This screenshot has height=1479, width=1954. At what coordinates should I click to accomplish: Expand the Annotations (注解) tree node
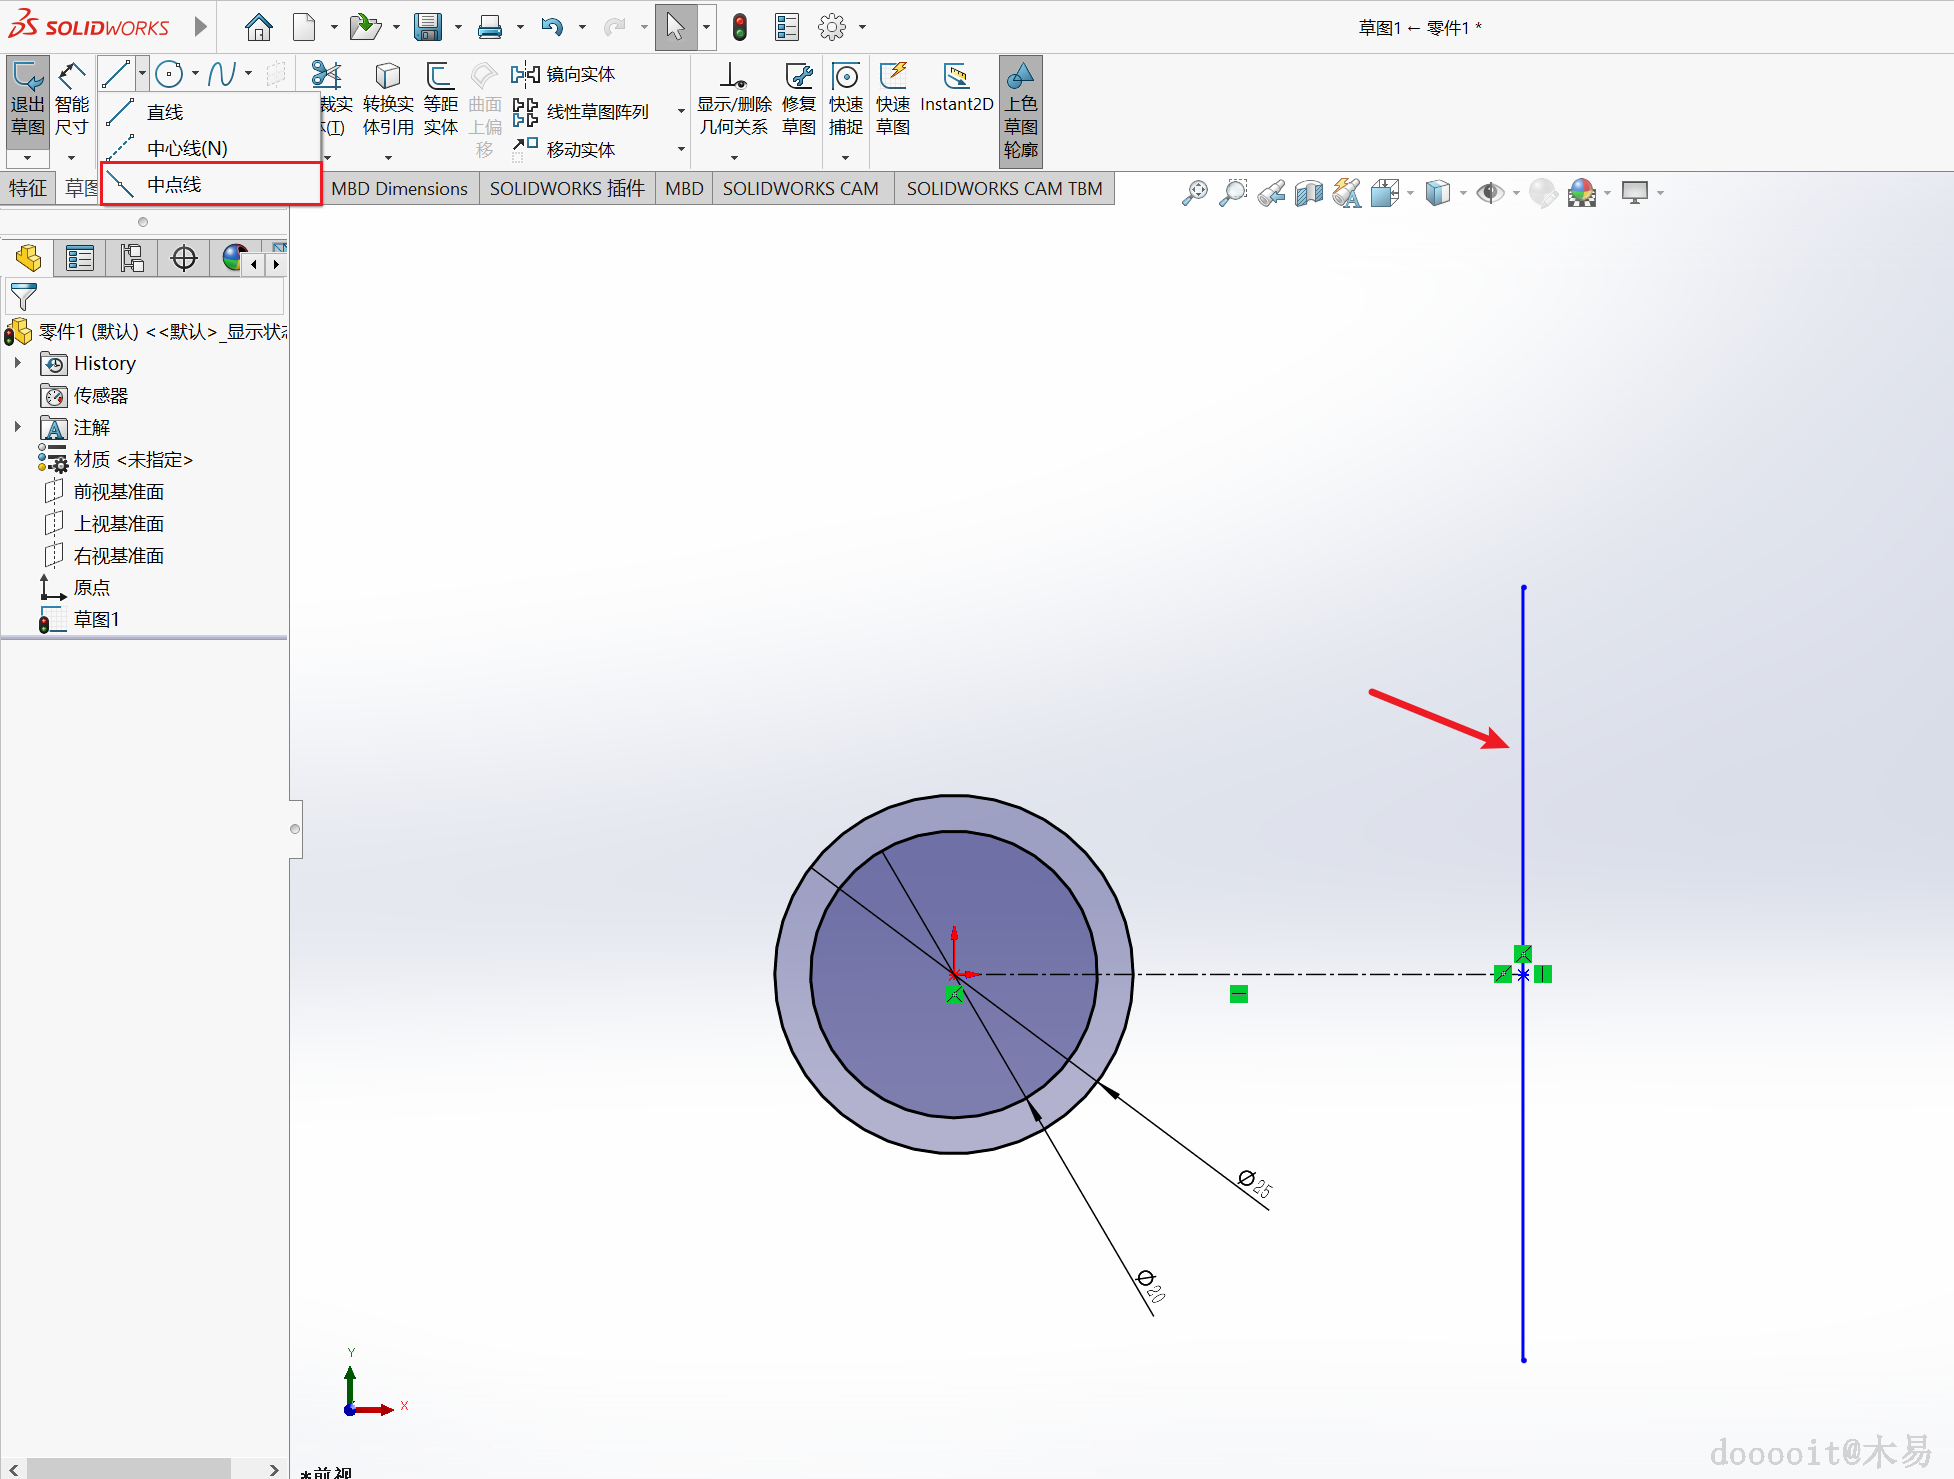click(18, 427)
